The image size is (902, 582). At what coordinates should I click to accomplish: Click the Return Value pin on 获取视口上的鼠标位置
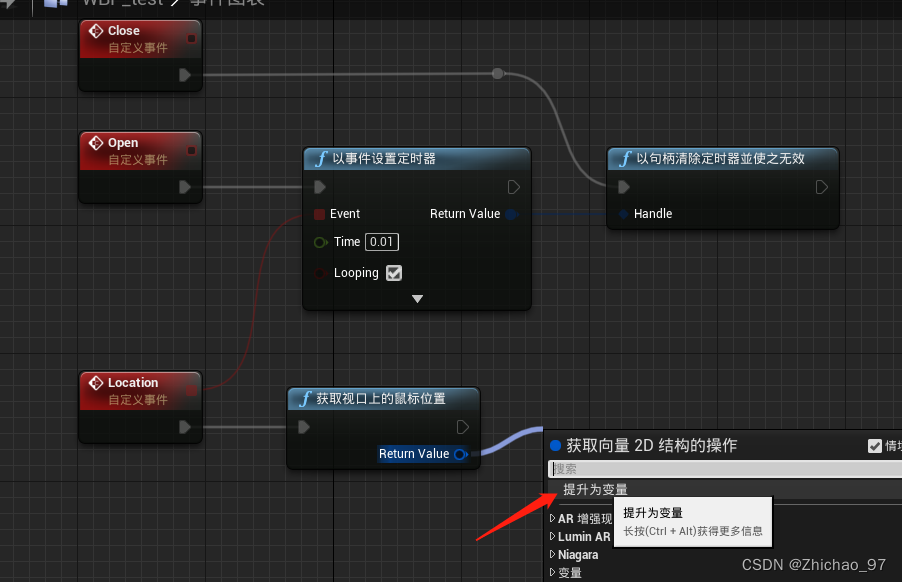(x=460, y=454)
